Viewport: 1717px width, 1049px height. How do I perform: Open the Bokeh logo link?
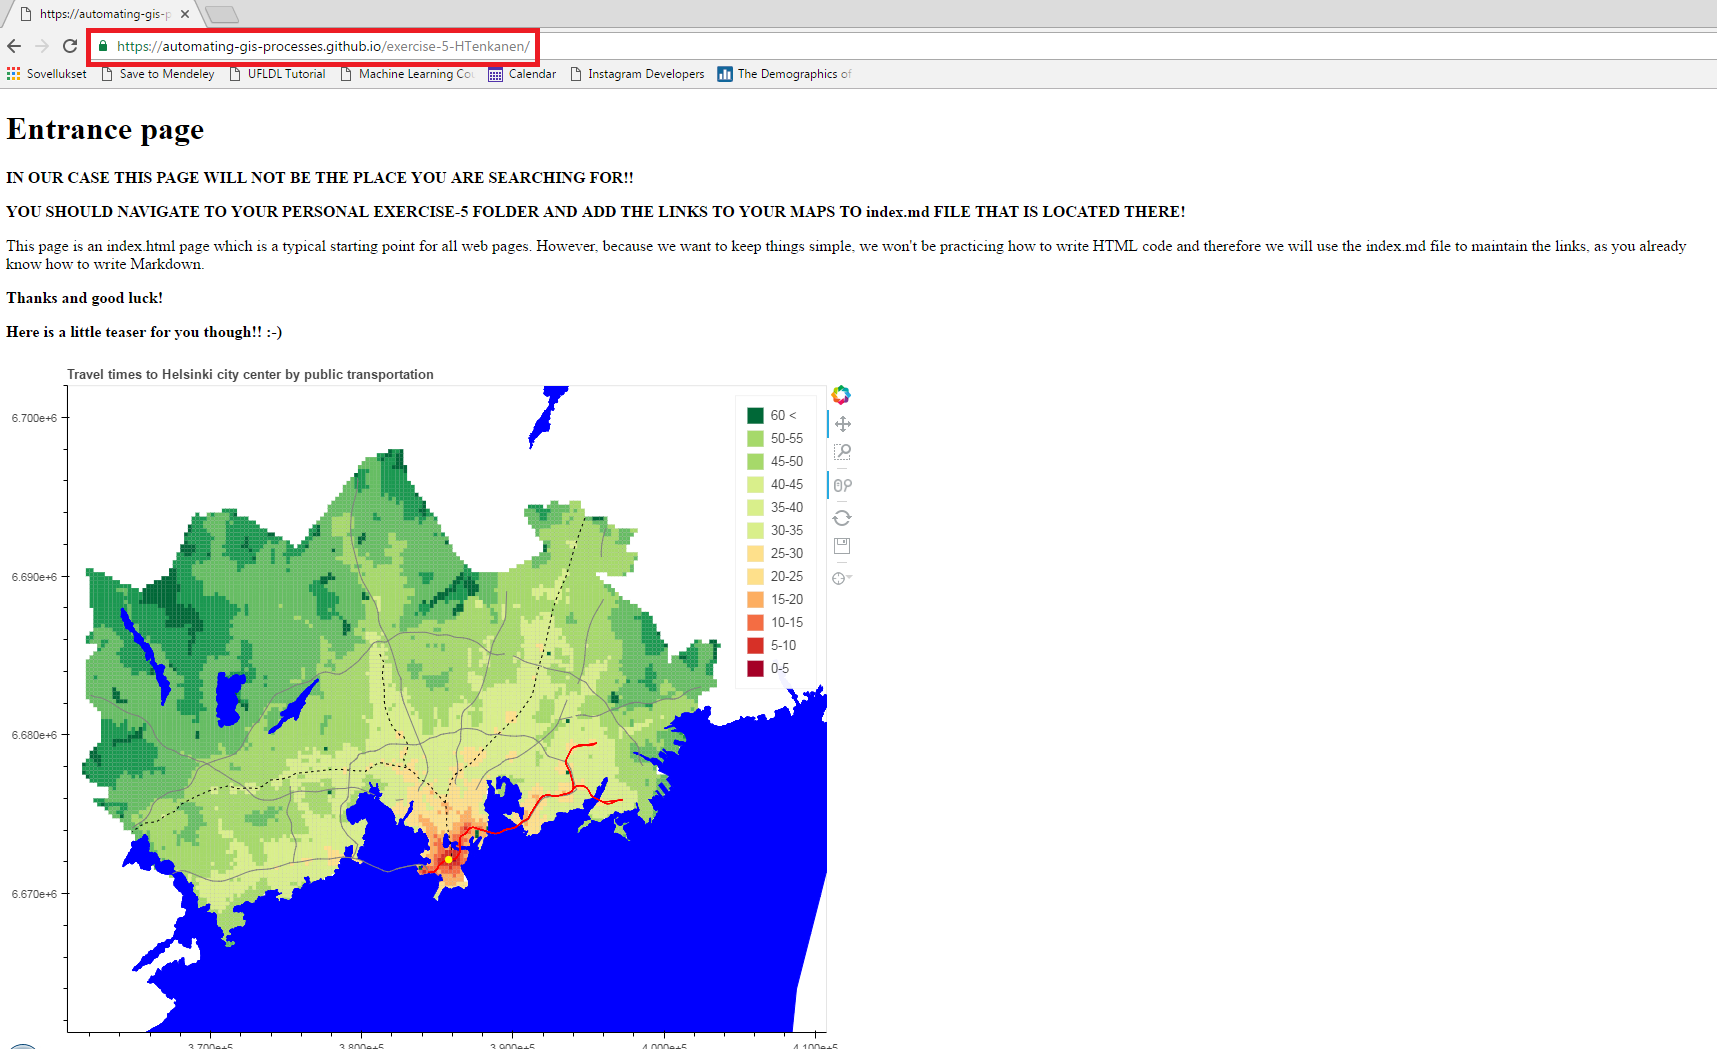coord(841,395)
